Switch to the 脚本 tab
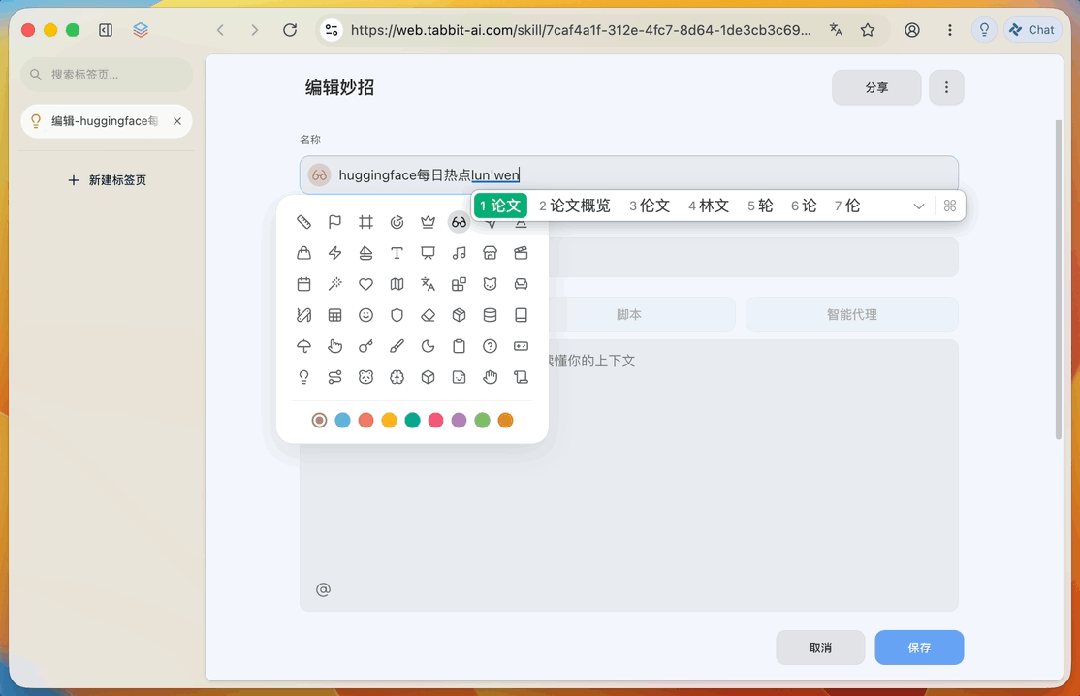1080x696 pixels. pos(629,314)
